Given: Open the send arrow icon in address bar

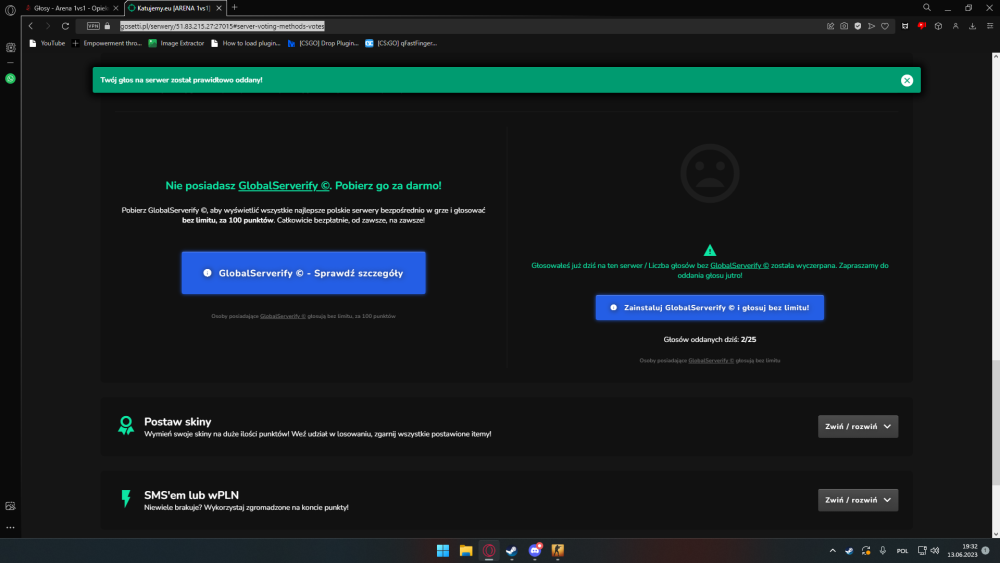Looking at the screenshot, I should pyautogui.click(x=871, y=26).
